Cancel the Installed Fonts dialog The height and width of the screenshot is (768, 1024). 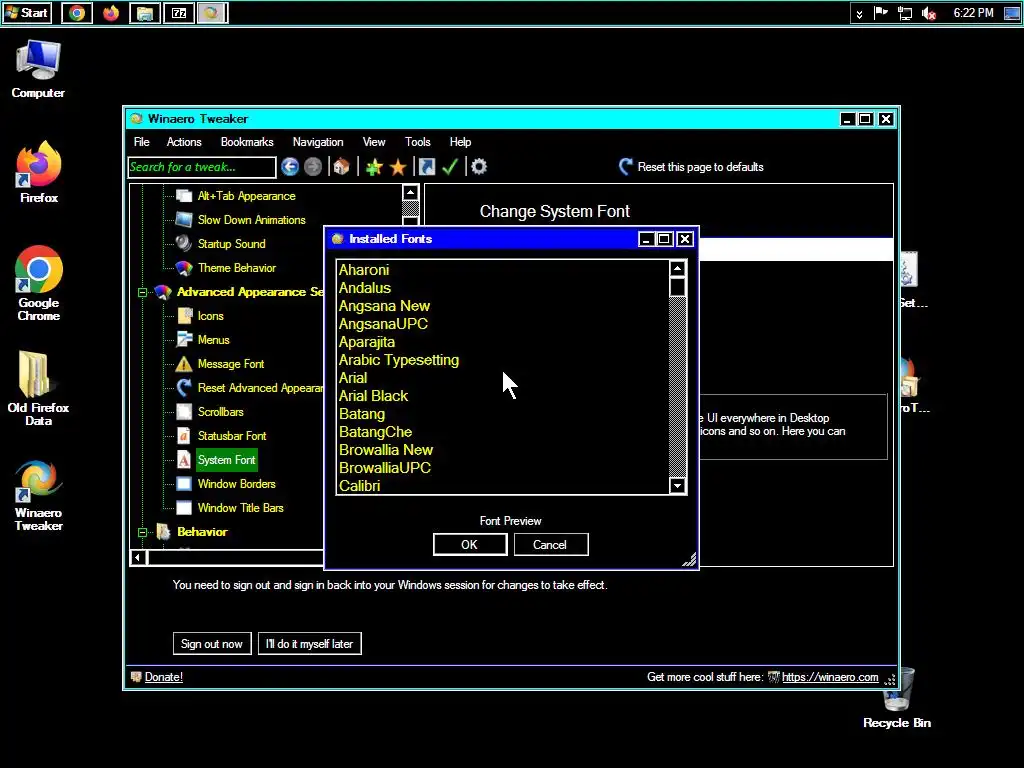point(551,545)
